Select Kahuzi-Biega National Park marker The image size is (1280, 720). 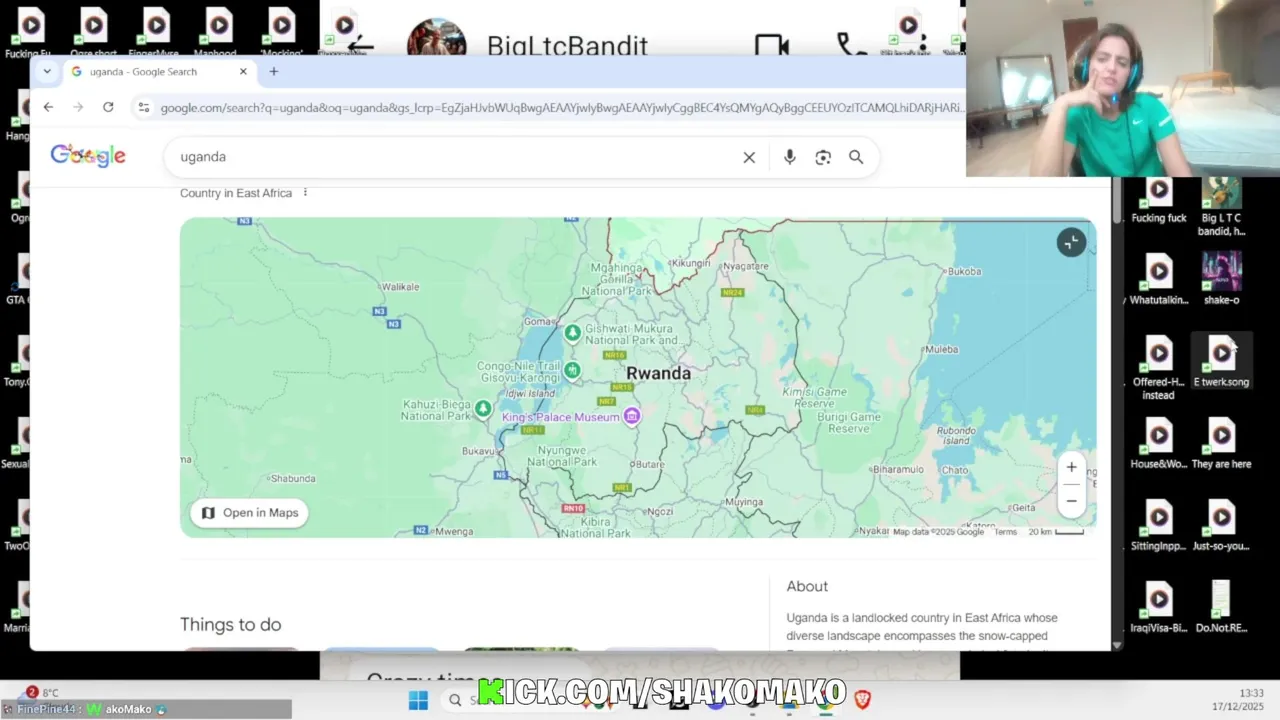pos(483,409)
